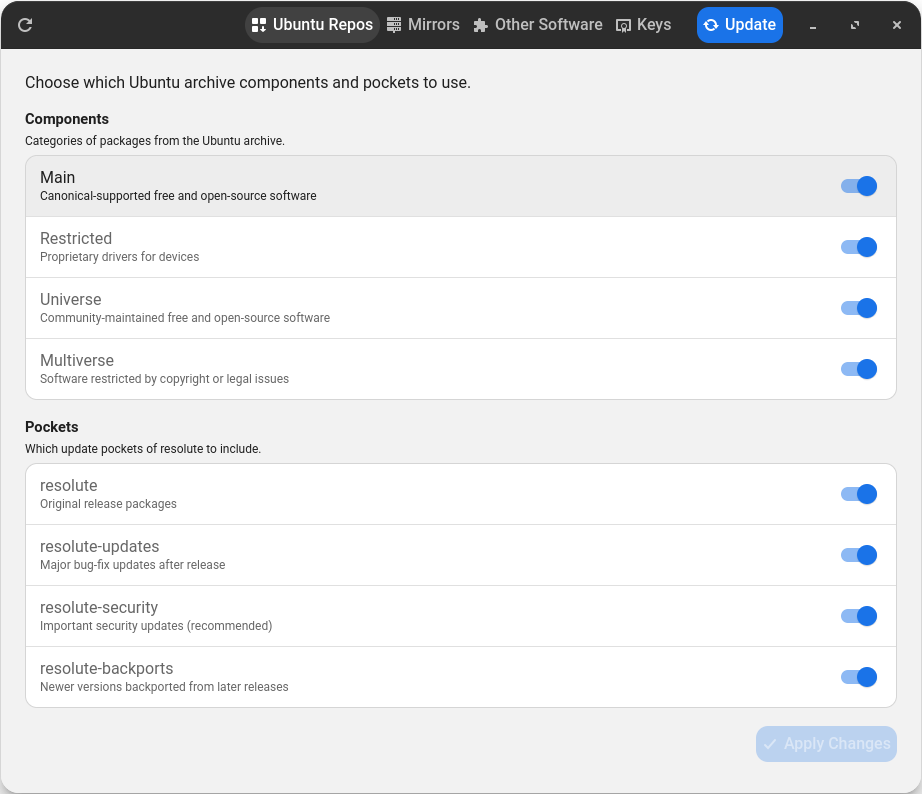Close the window
This screenshot has width=922, height=794.
point(897,25)
